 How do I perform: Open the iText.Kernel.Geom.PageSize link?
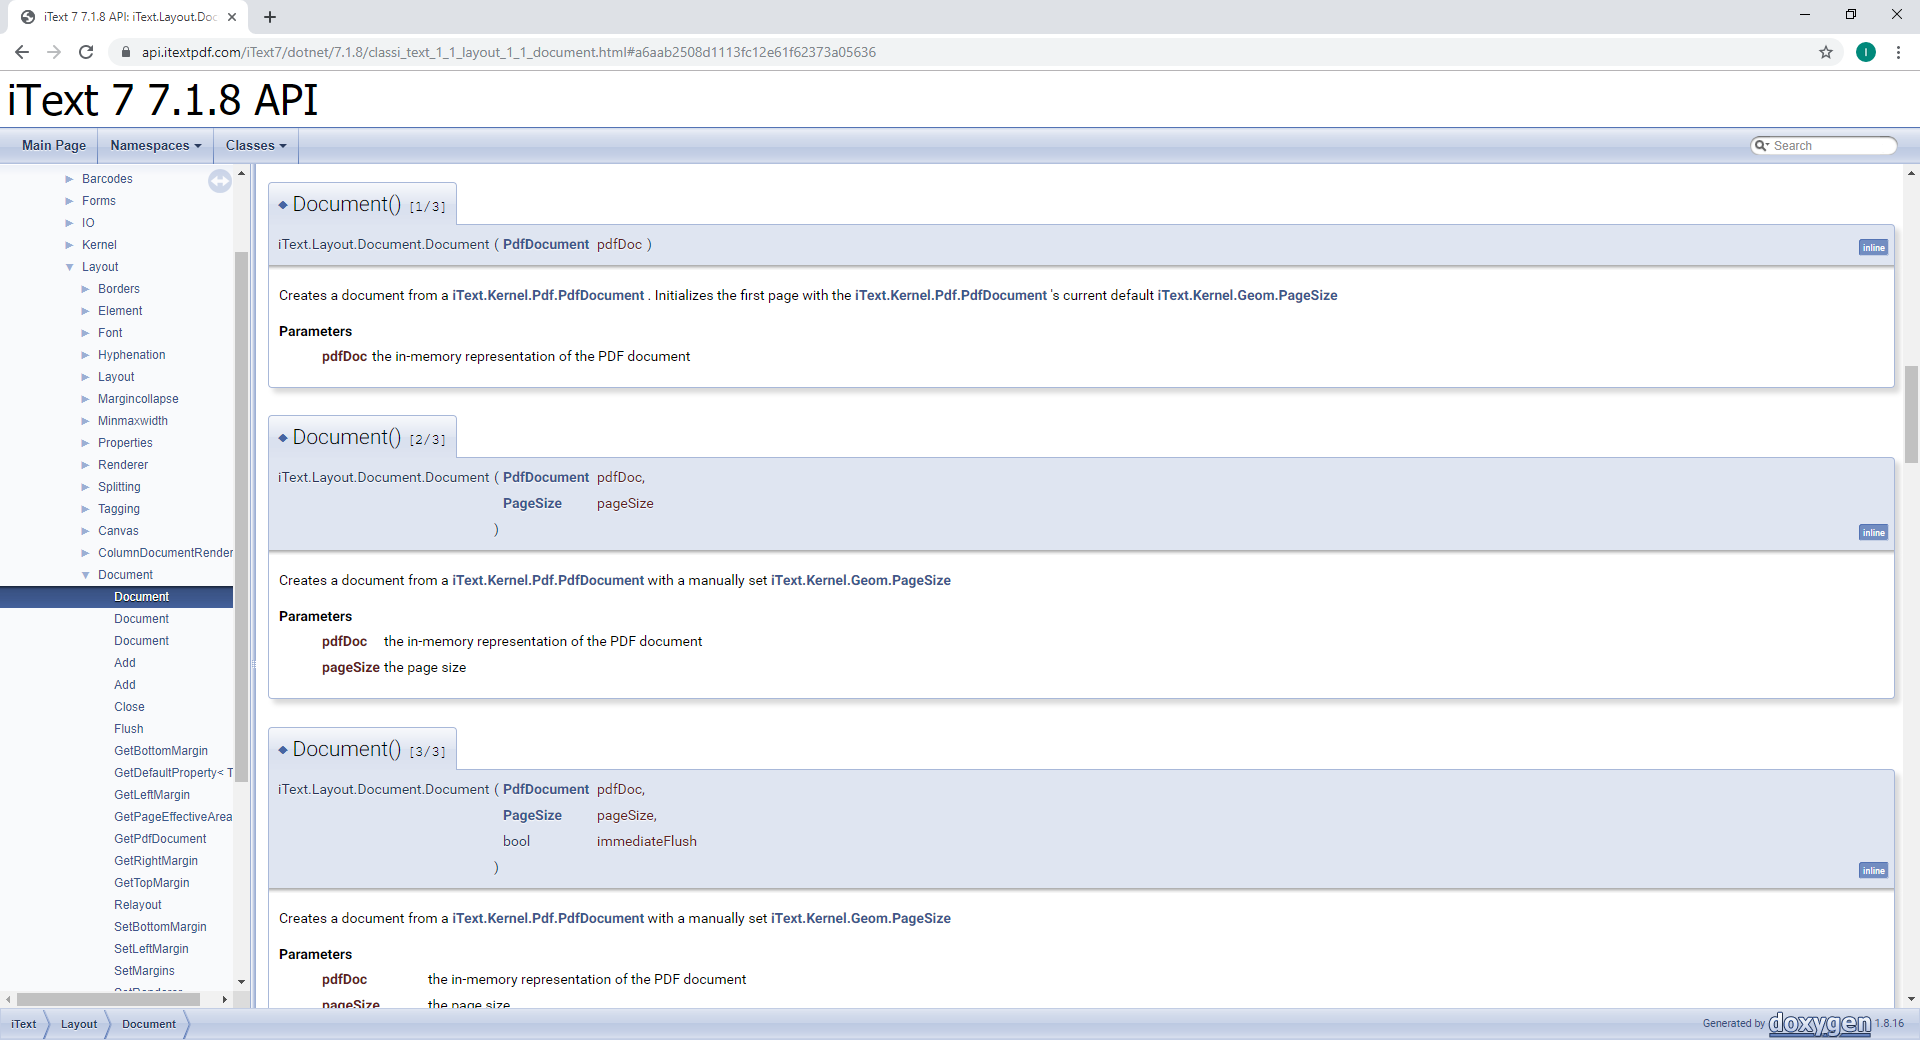coord(1246,295)
